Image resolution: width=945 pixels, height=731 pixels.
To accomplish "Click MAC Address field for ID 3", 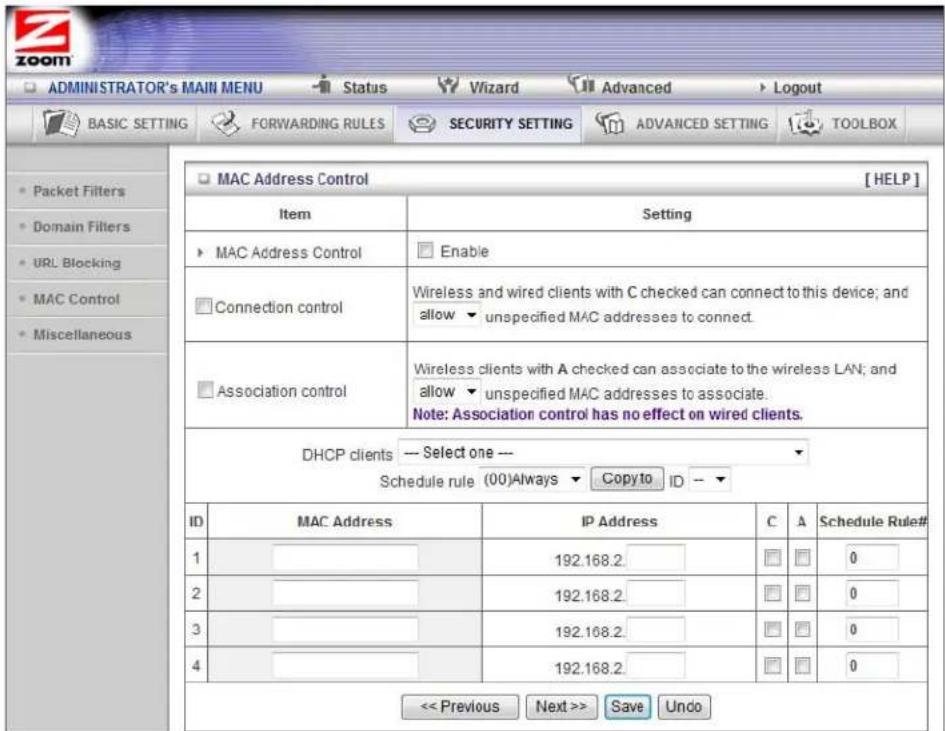I will tap(345, 629).
